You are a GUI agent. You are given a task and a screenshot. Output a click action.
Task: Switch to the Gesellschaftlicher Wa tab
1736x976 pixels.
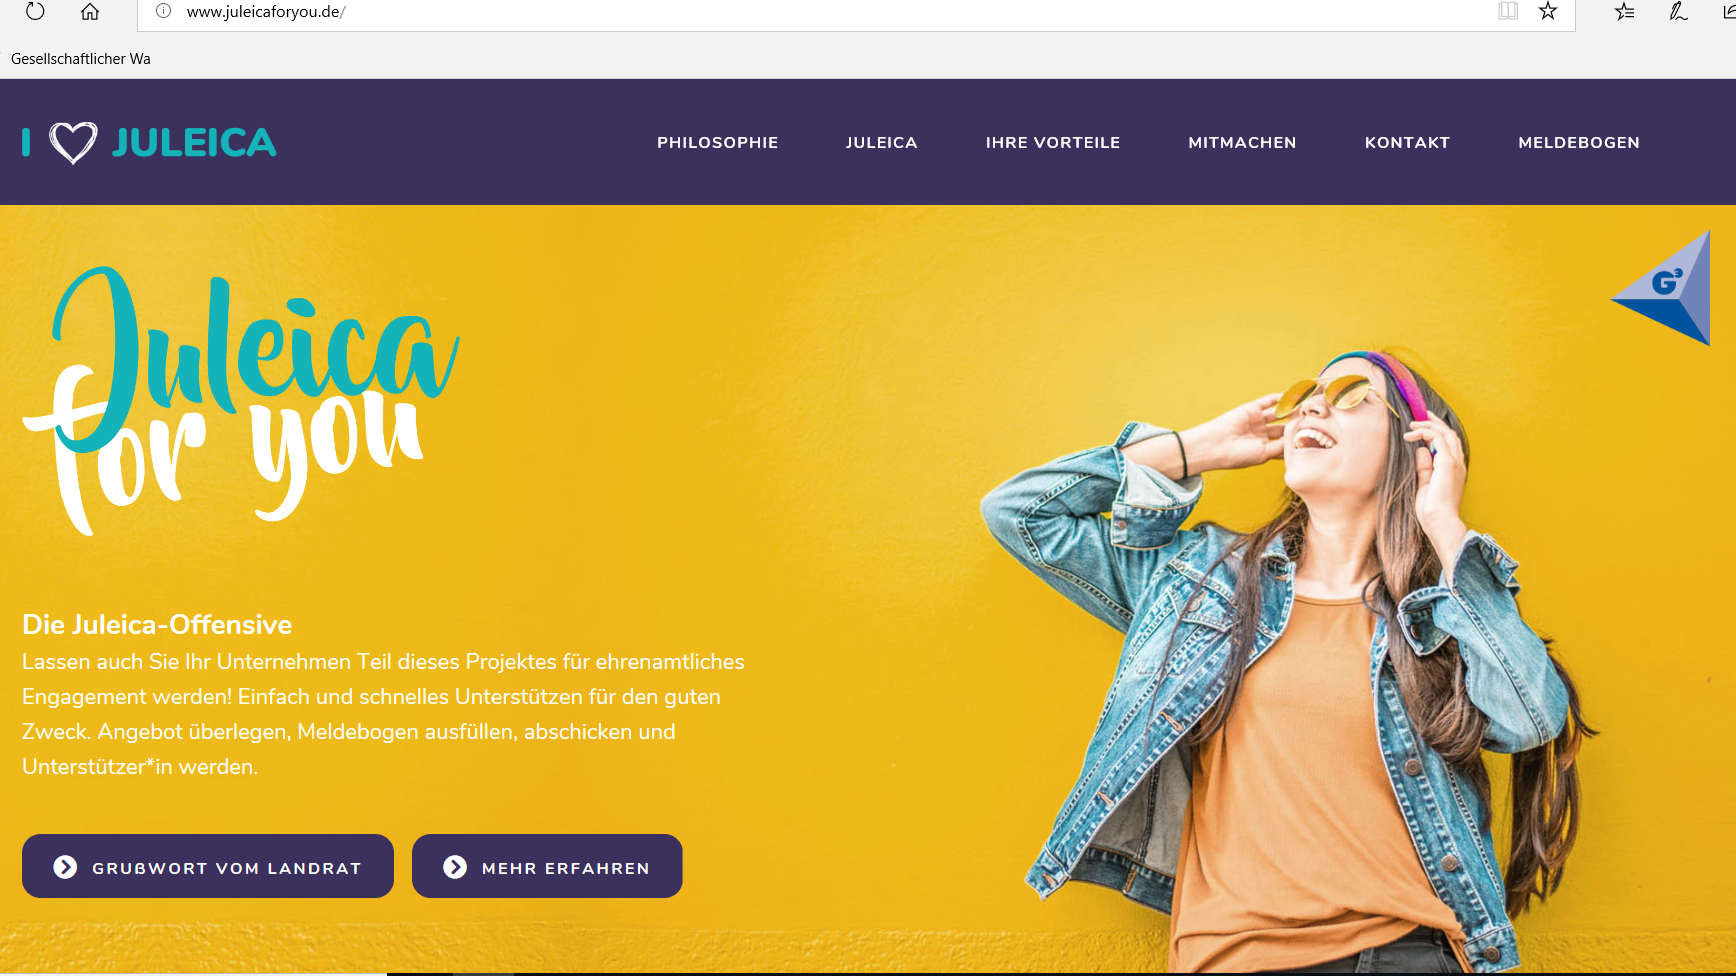(81, 59)
